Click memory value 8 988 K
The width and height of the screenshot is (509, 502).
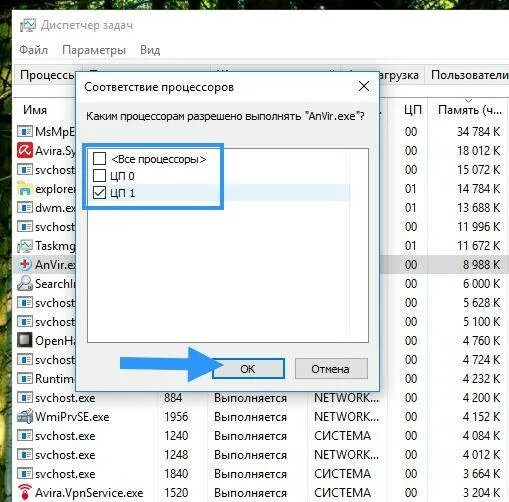click(481, 265)
